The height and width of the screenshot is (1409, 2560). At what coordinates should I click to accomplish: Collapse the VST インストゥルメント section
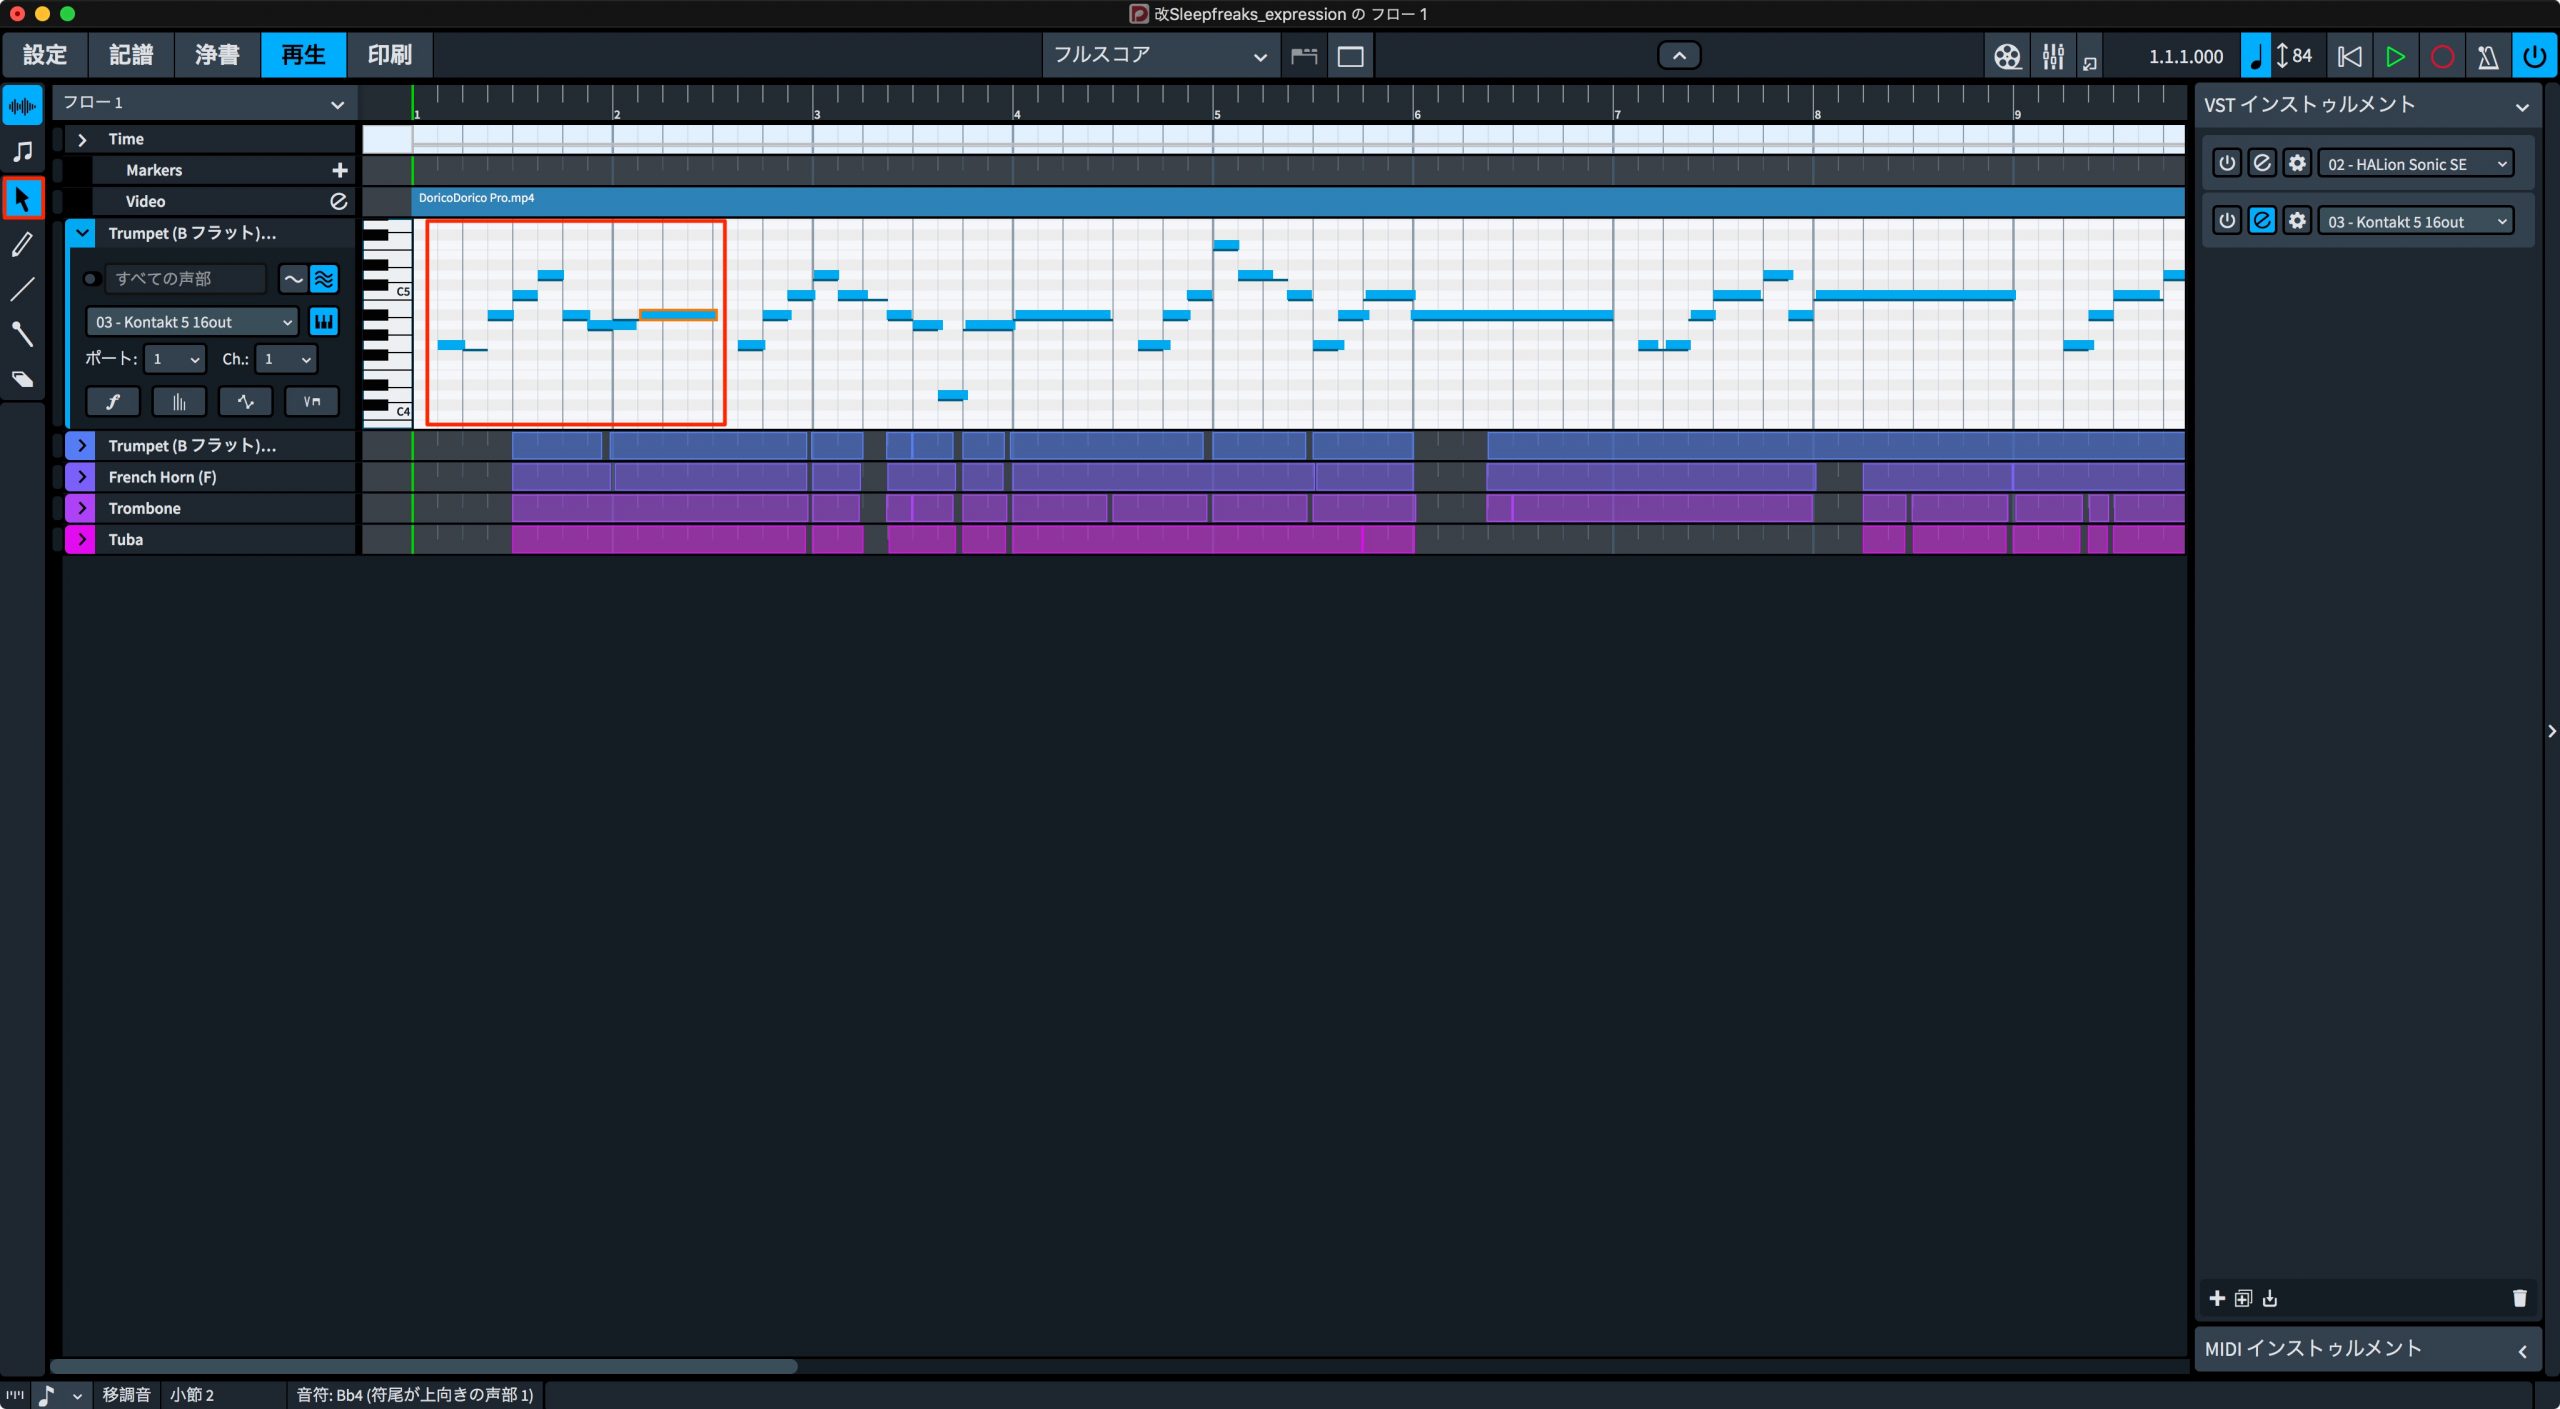pyautogui.click(x=2522, y=106)
